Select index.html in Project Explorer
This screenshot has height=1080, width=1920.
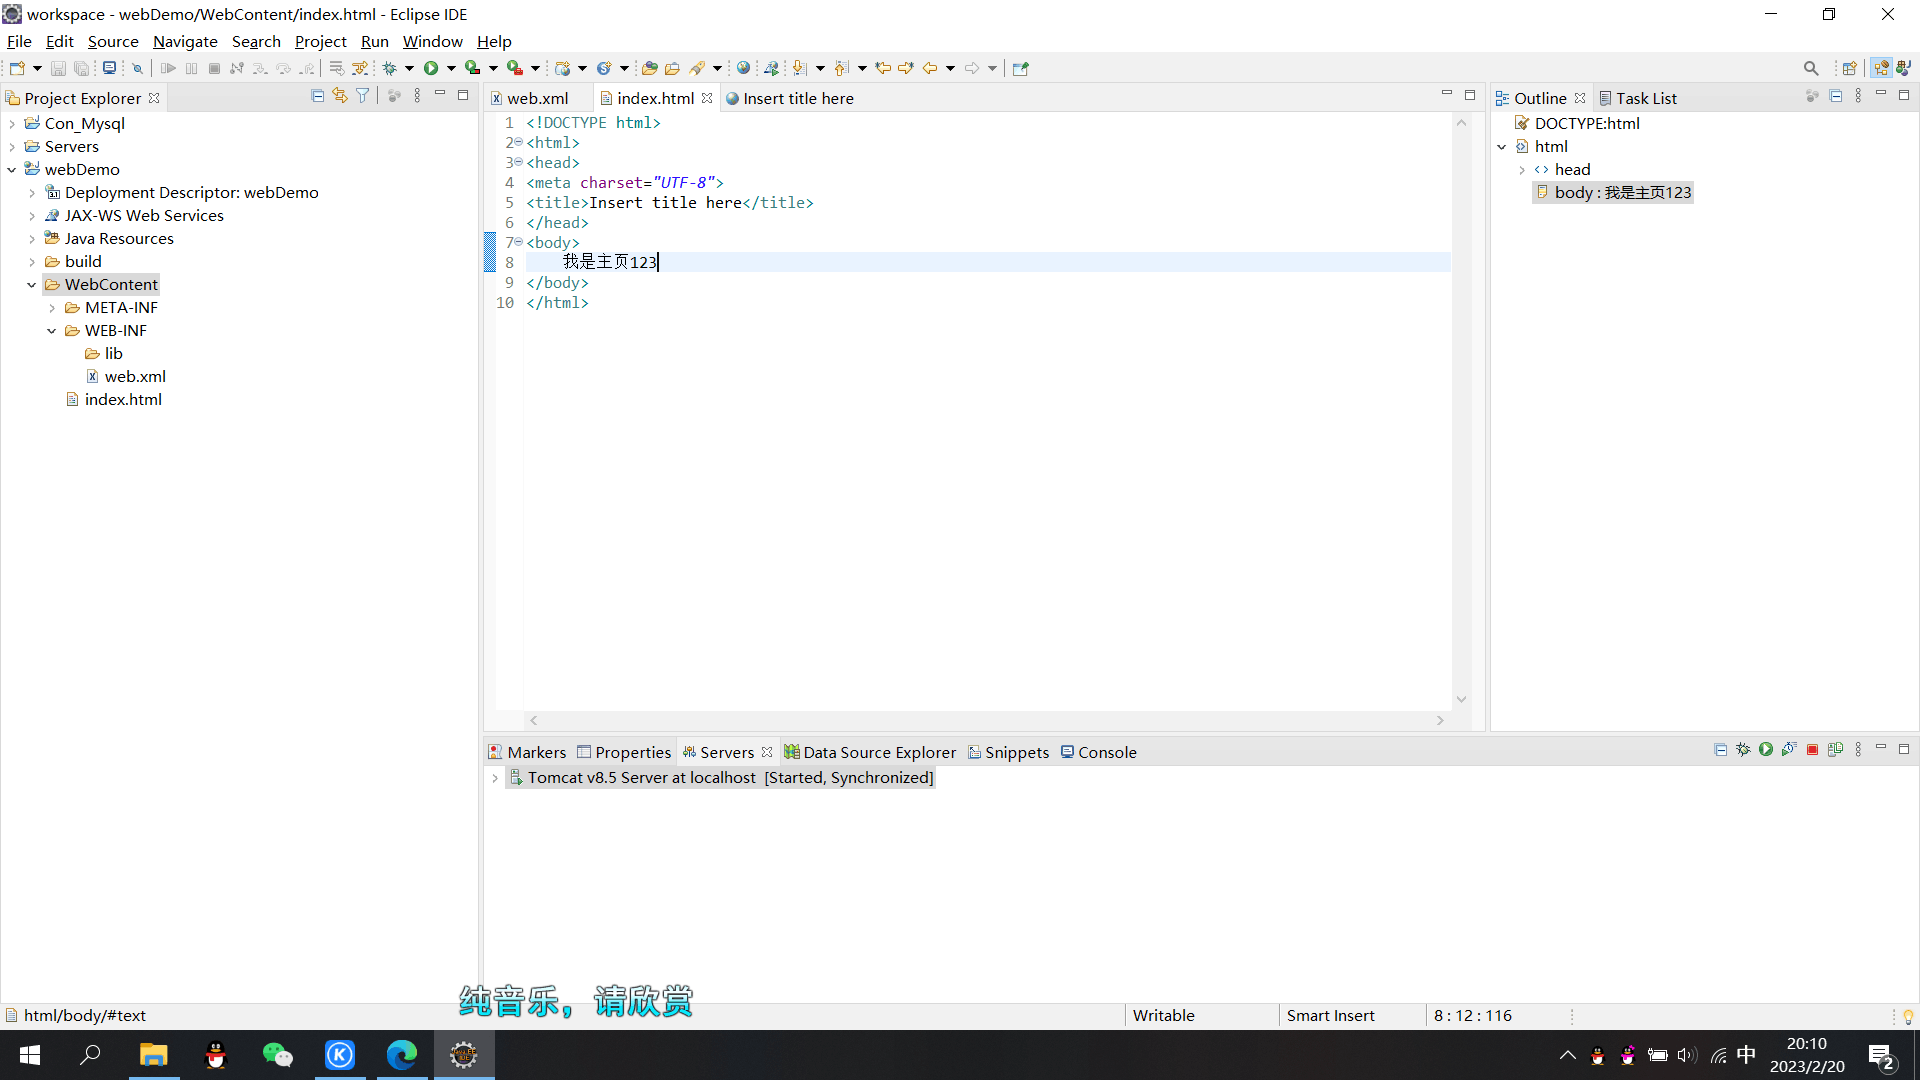pos(123,399)
